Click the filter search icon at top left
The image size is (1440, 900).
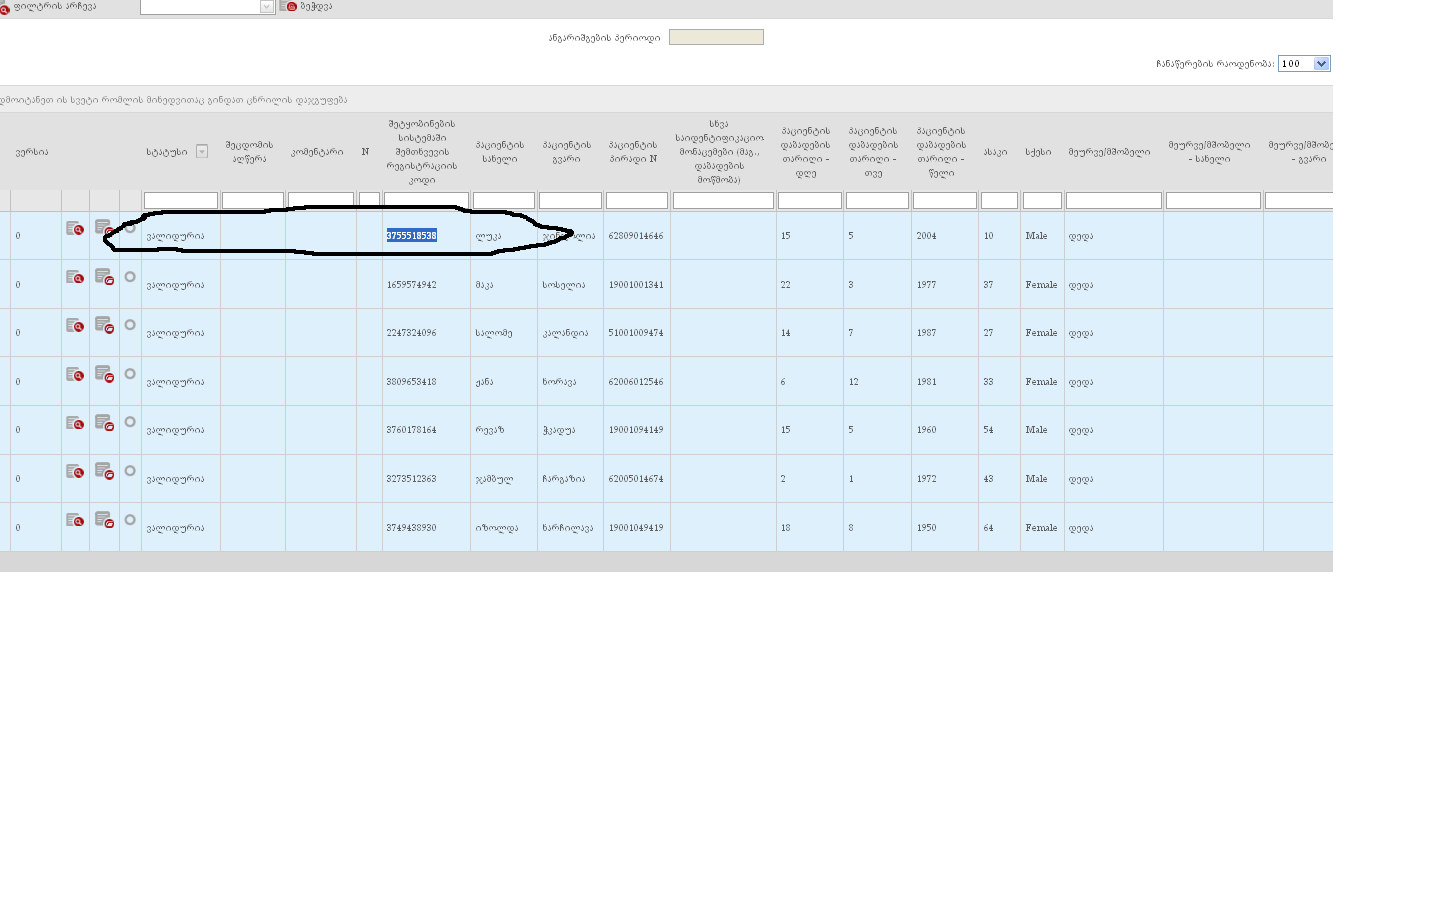(x=5, y=8)
